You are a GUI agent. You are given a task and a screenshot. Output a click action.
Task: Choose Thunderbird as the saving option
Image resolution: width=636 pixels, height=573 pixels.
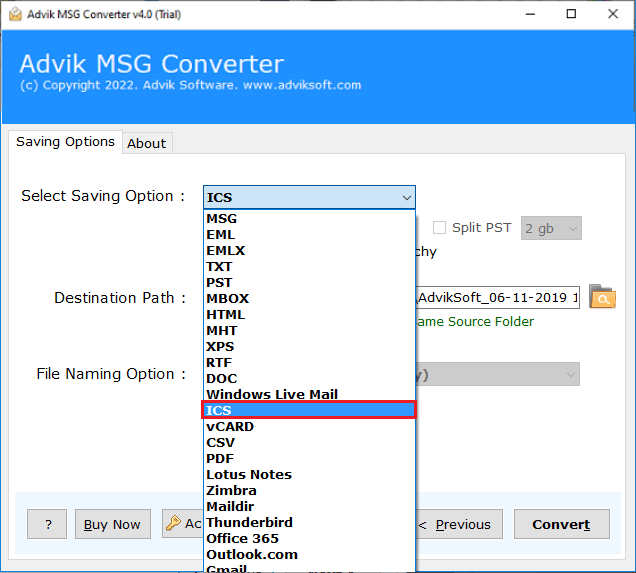pos(249,522)
